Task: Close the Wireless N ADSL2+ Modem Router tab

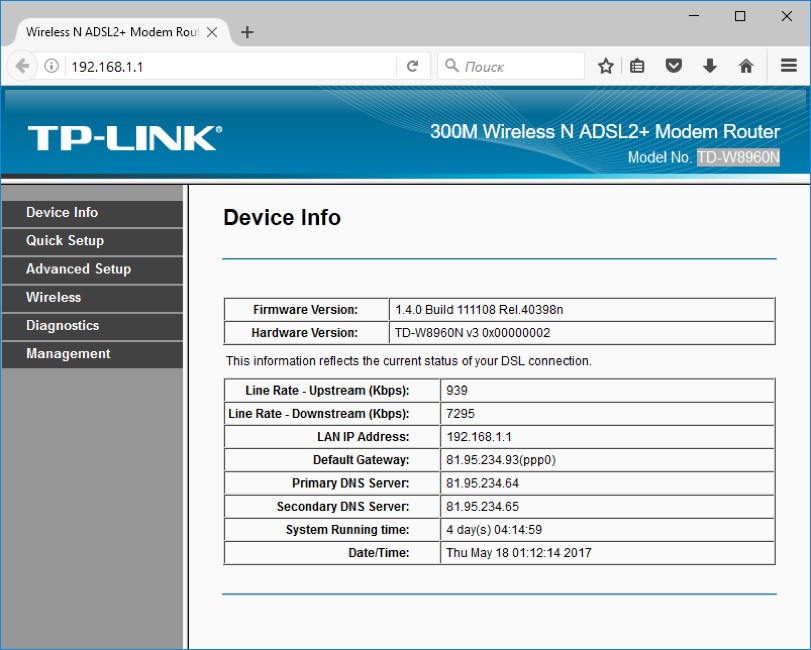Action: (x=212, y=32)
